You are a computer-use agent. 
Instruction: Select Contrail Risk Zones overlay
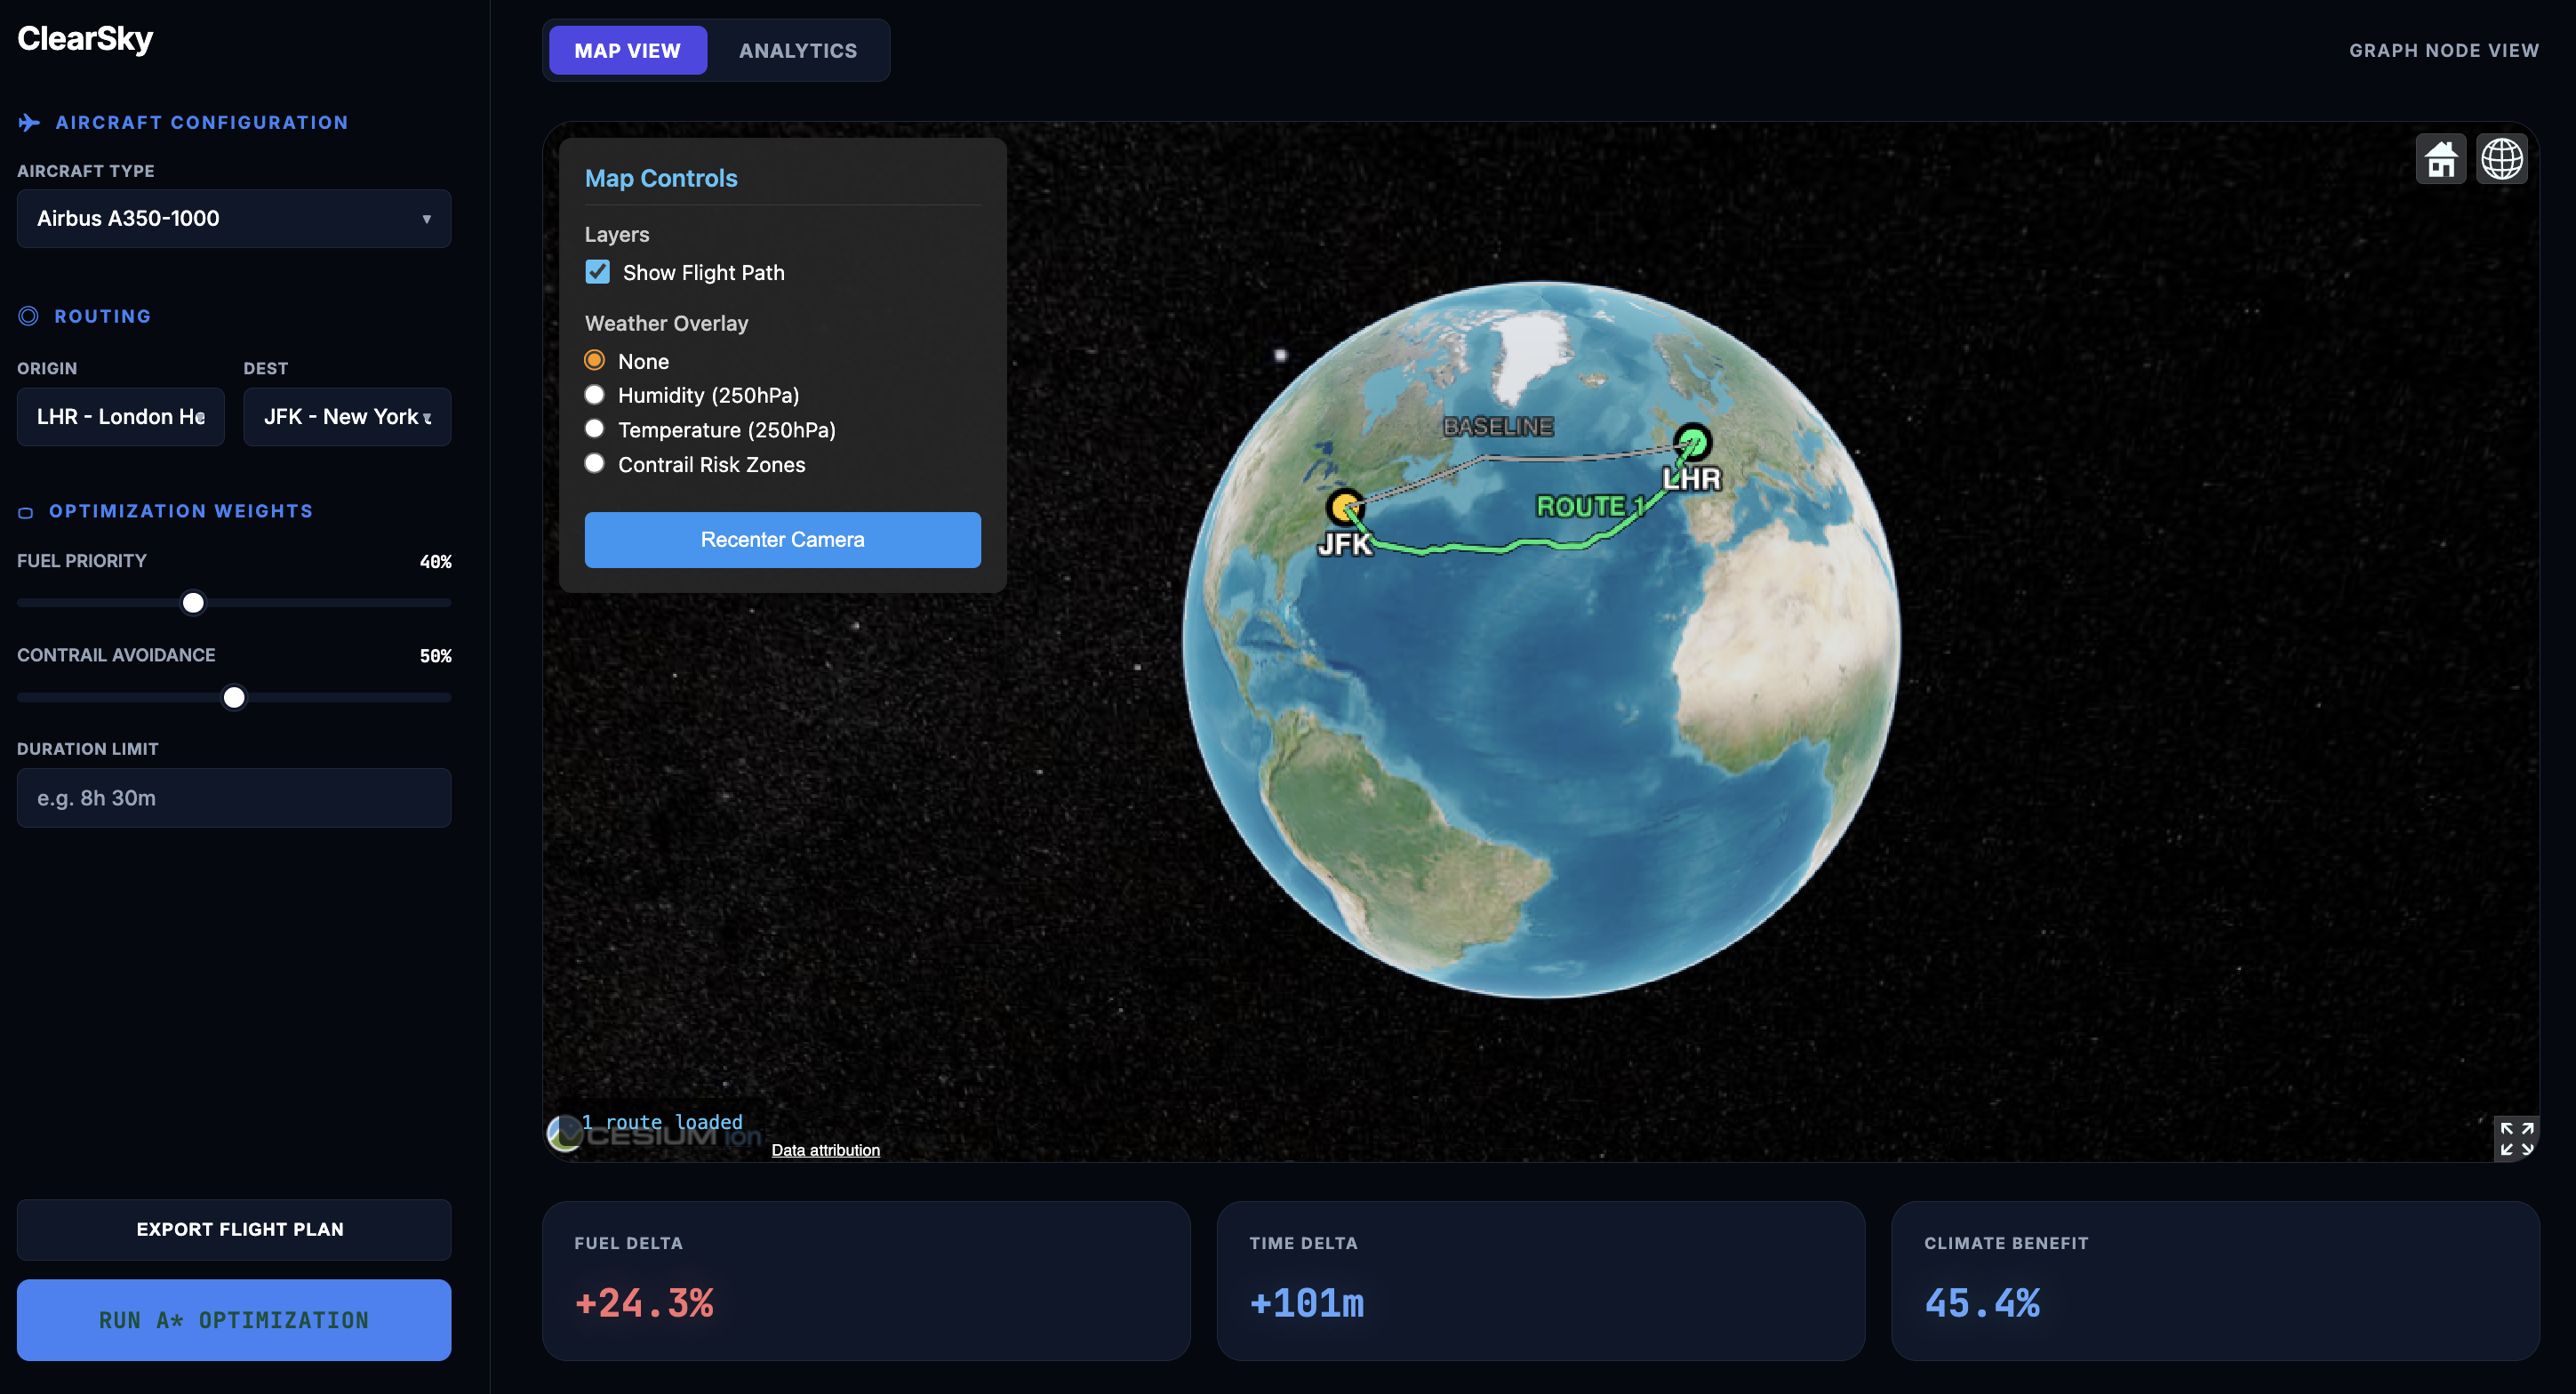click(594, 464)
